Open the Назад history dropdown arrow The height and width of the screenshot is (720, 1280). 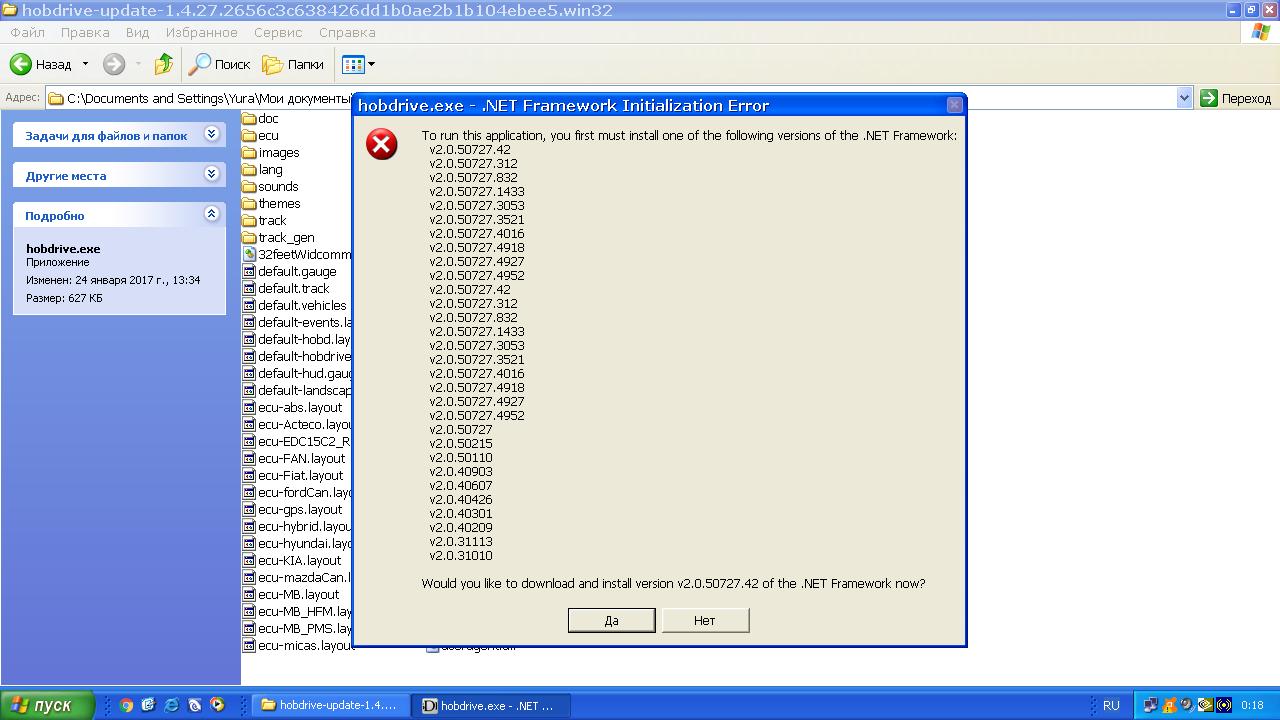(85, 64)
